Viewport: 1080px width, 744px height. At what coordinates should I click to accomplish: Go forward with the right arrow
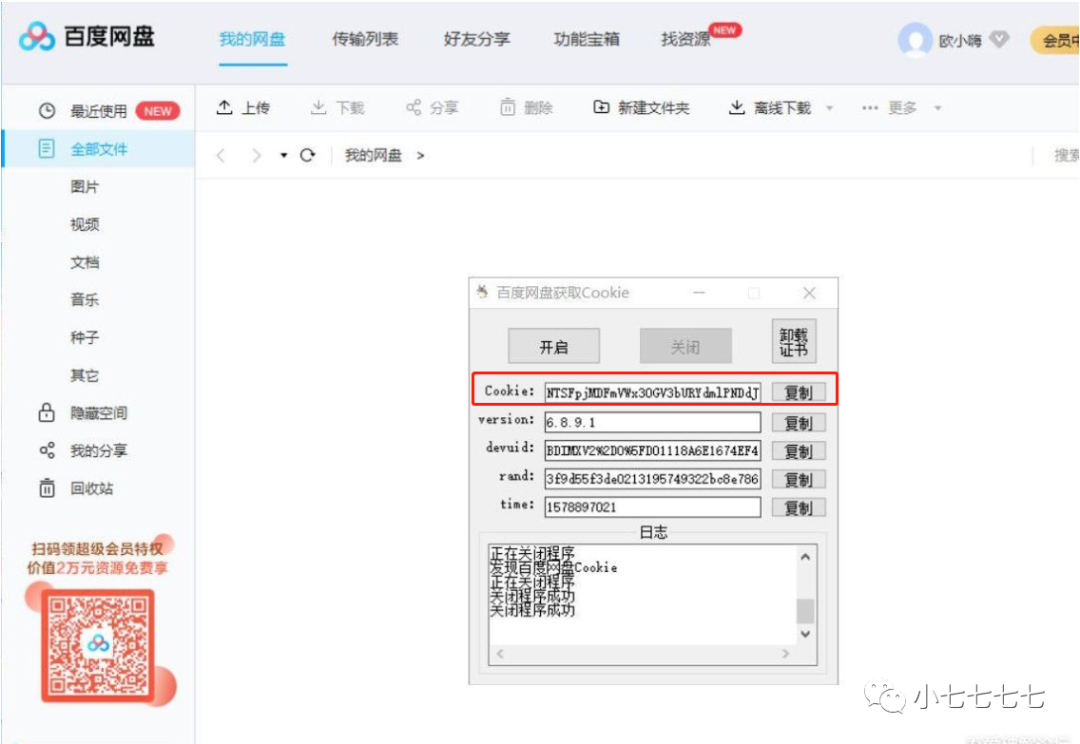tap(256, 156)
